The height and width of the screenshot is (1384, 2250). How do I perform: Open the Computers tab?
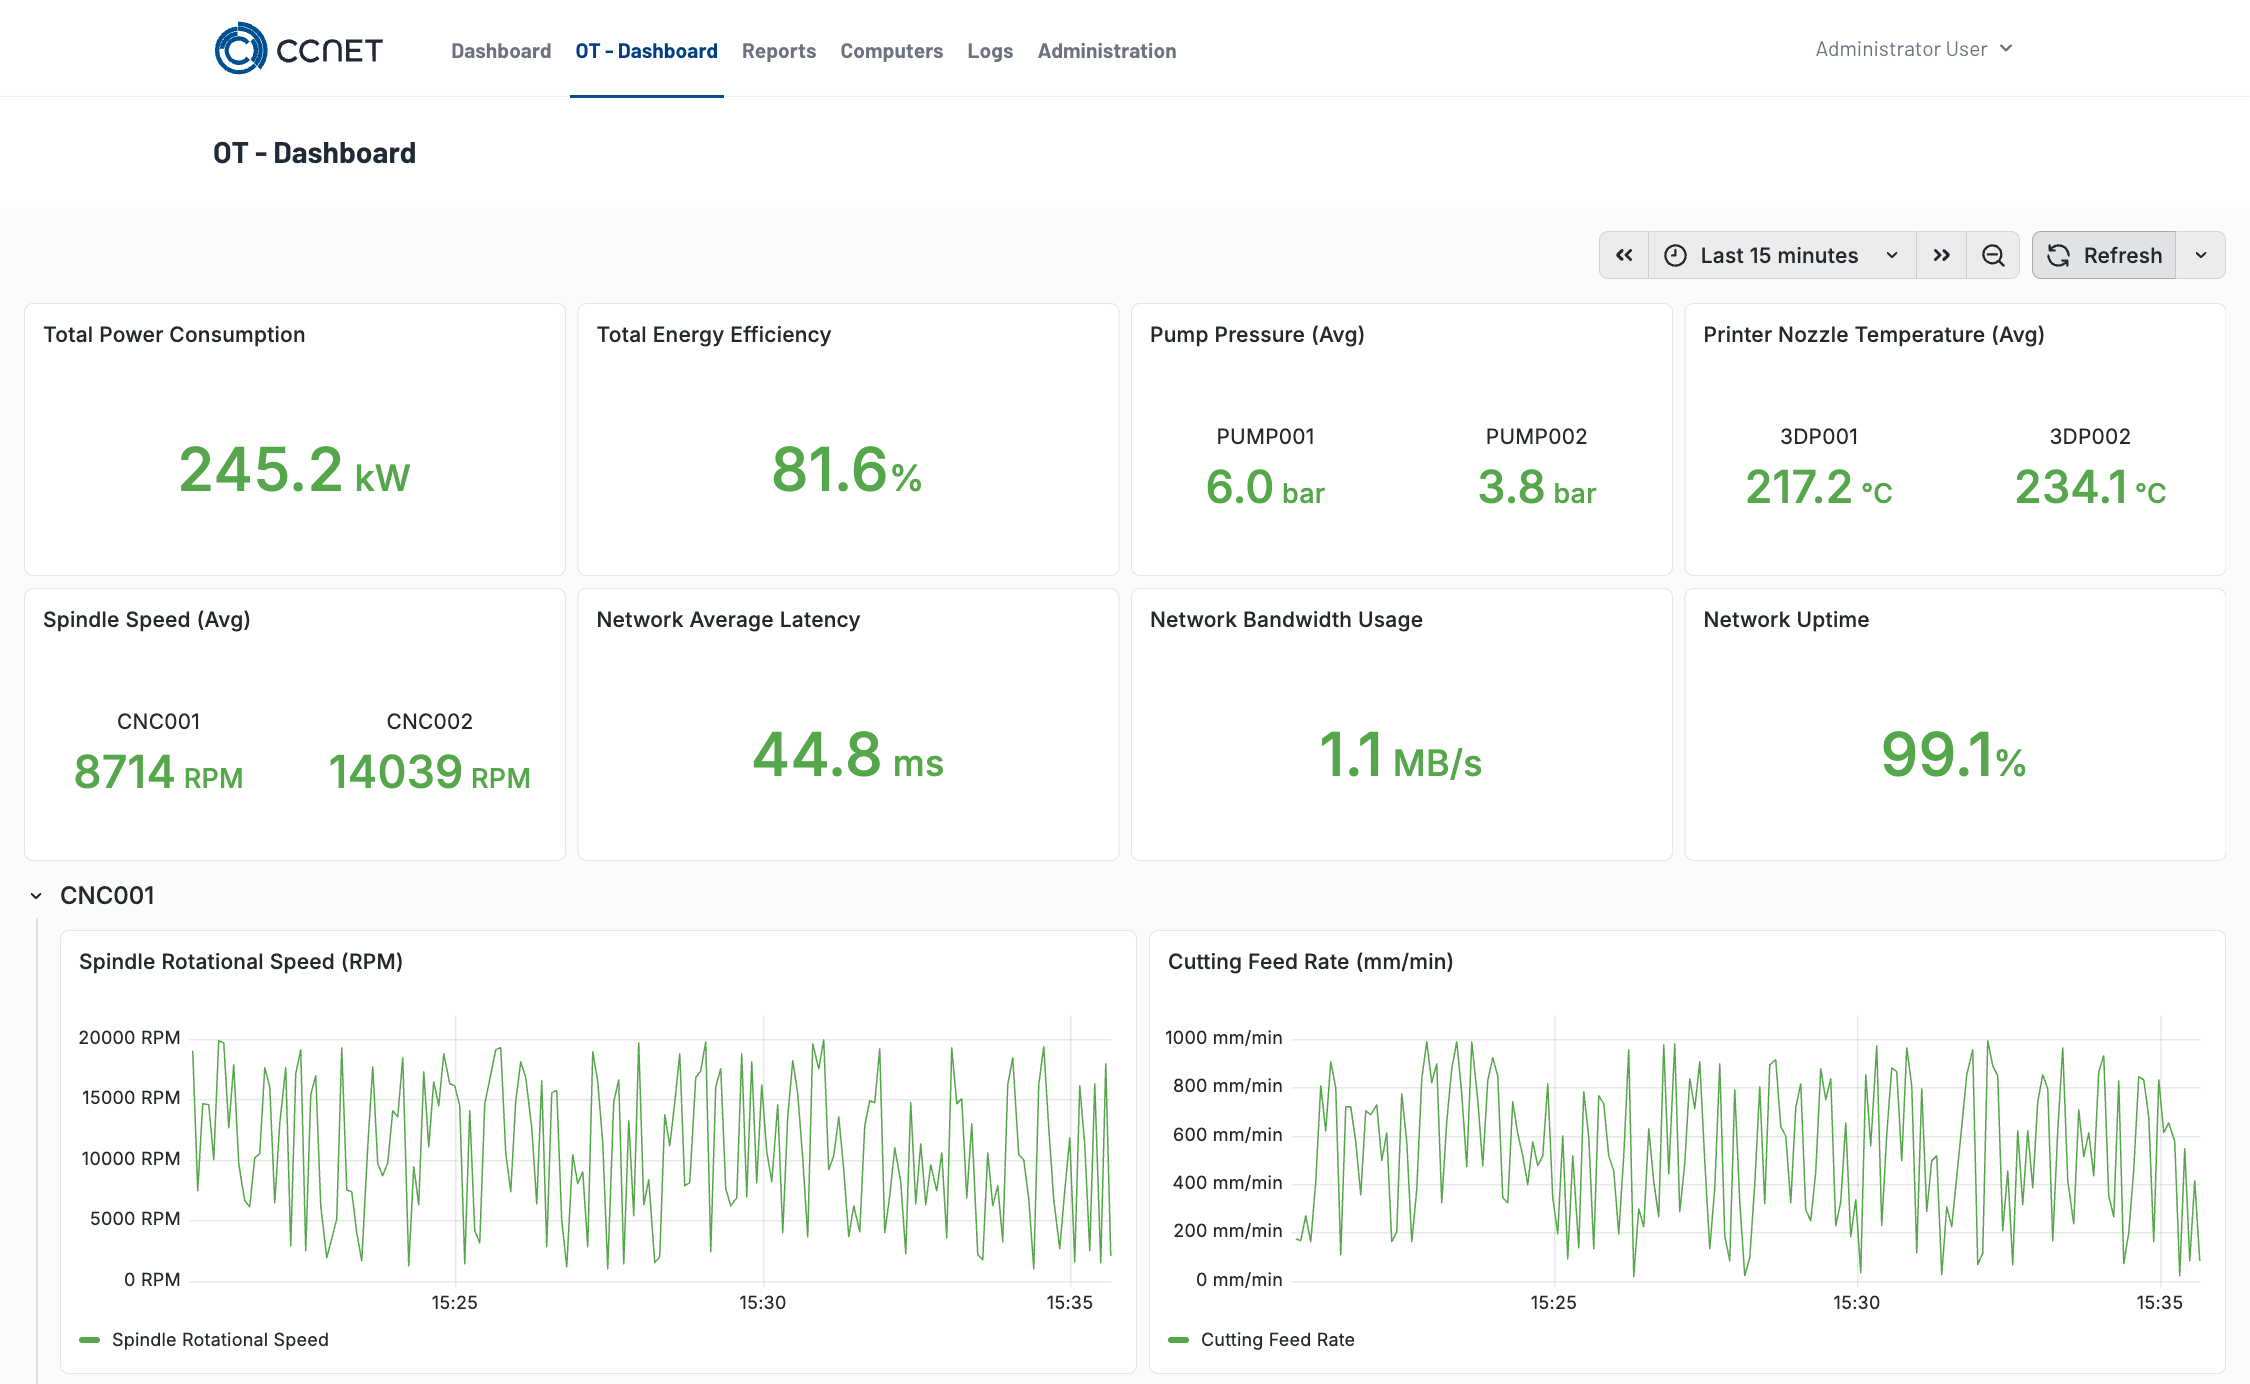tap(891, 51)
